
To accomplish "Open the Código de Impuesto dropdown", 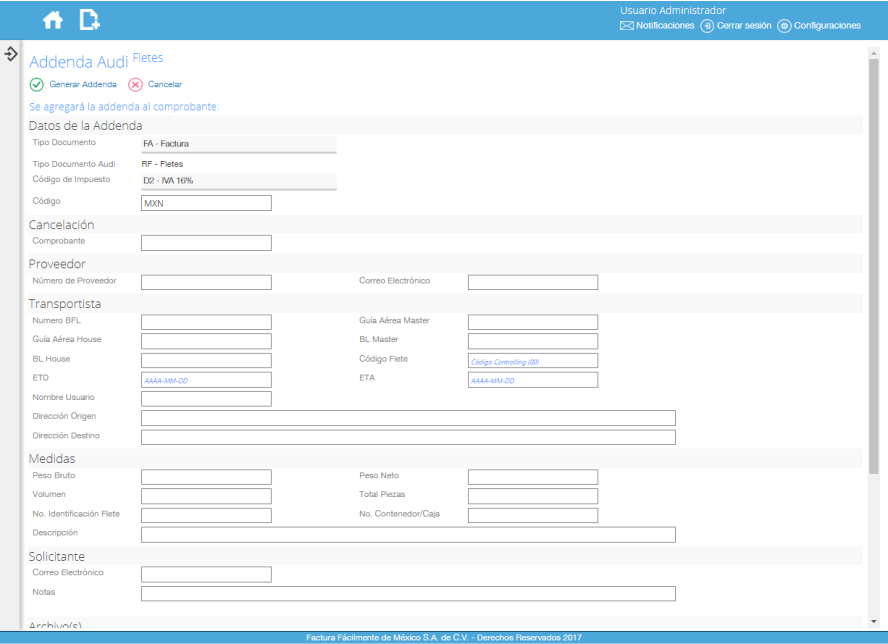I will 238,181.
